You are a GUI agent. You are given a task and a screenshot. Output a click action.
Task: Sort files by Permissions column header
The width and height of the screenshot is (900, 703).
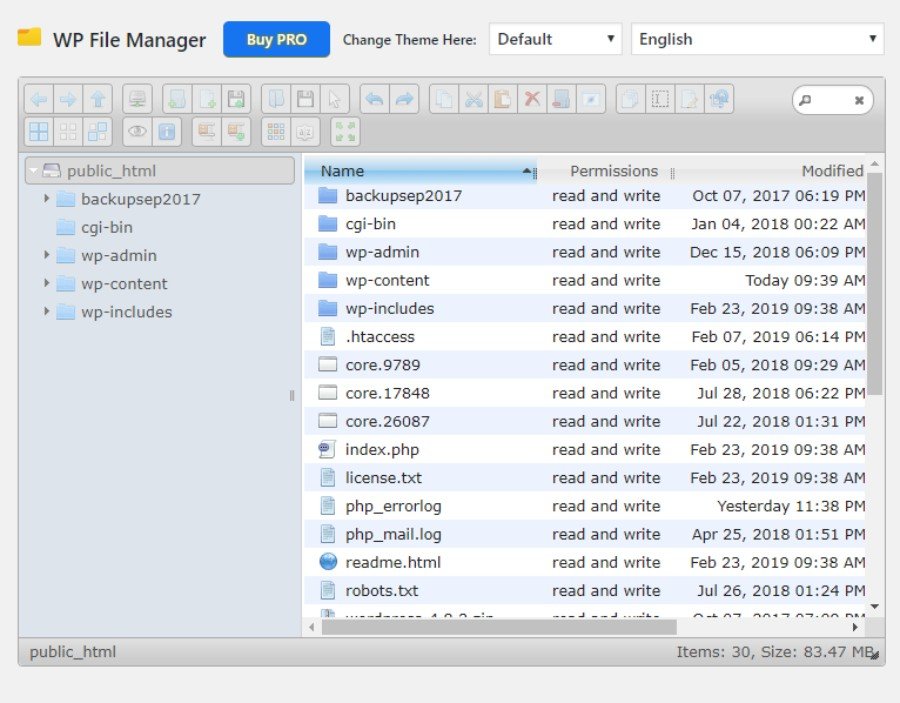(x=613, y=171)
